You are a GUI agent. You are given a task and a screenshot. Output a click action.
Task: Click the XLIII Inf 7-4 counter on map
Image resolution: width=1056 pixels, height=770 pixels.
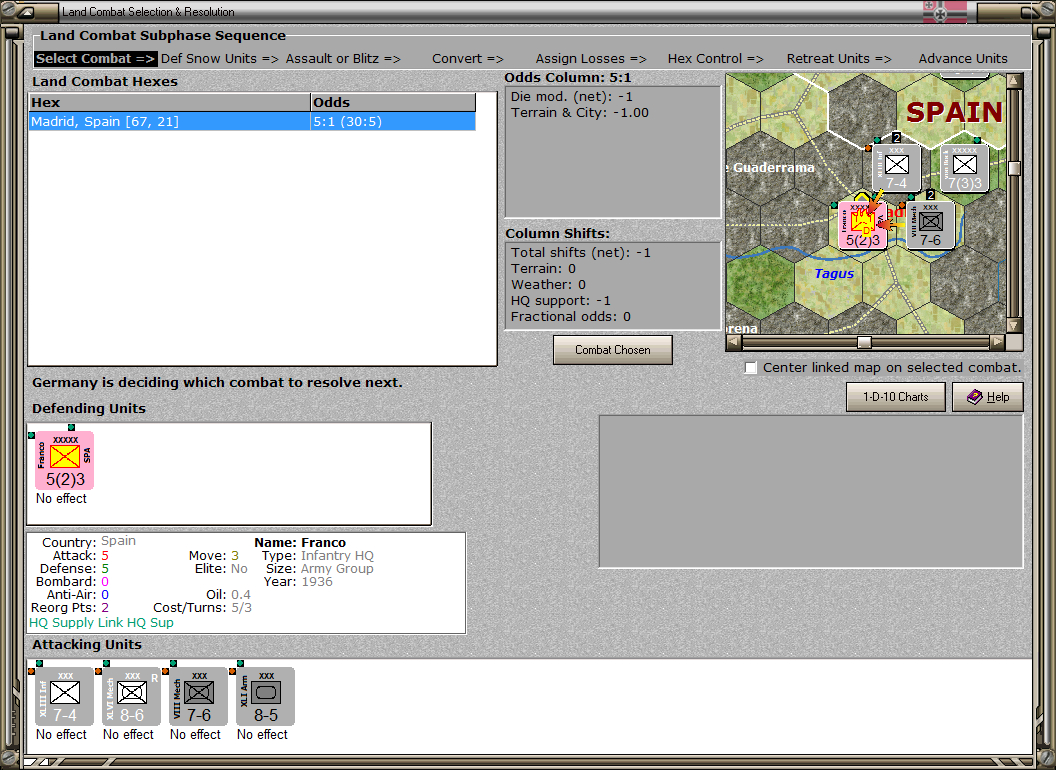click(896, 168)
